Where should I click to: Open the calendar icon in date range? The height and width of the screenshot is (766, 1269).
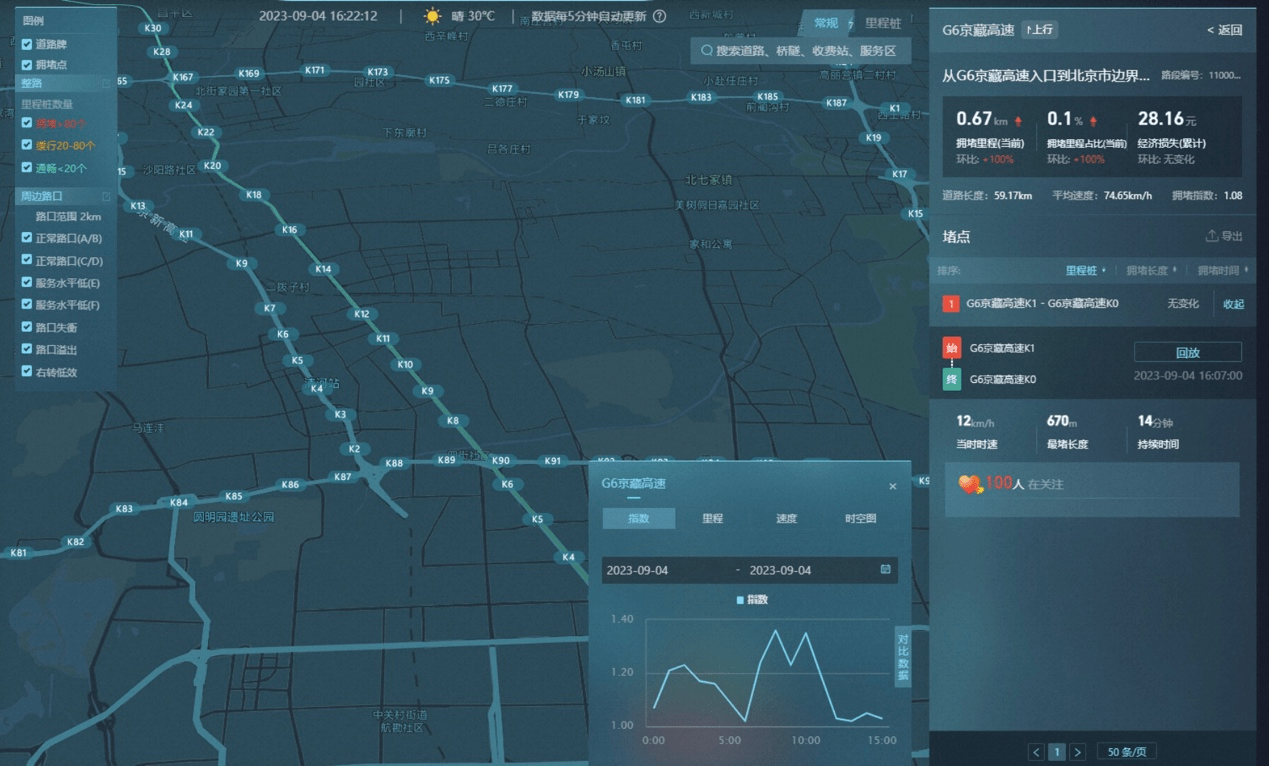pyautogui.click(x=885, y=569)
